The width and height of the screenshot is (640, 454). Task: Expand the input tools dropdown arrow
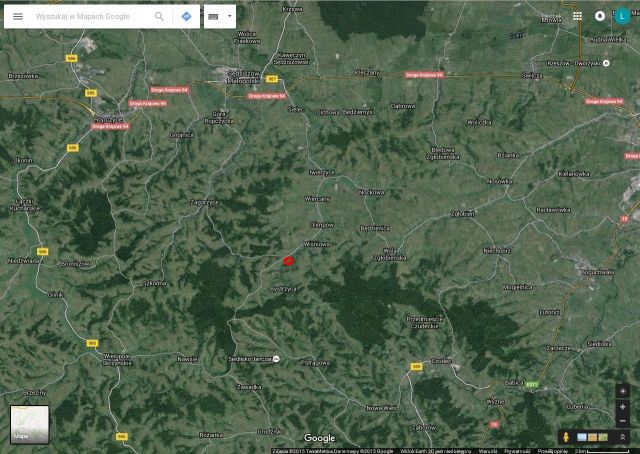click(x=229, y=16)
